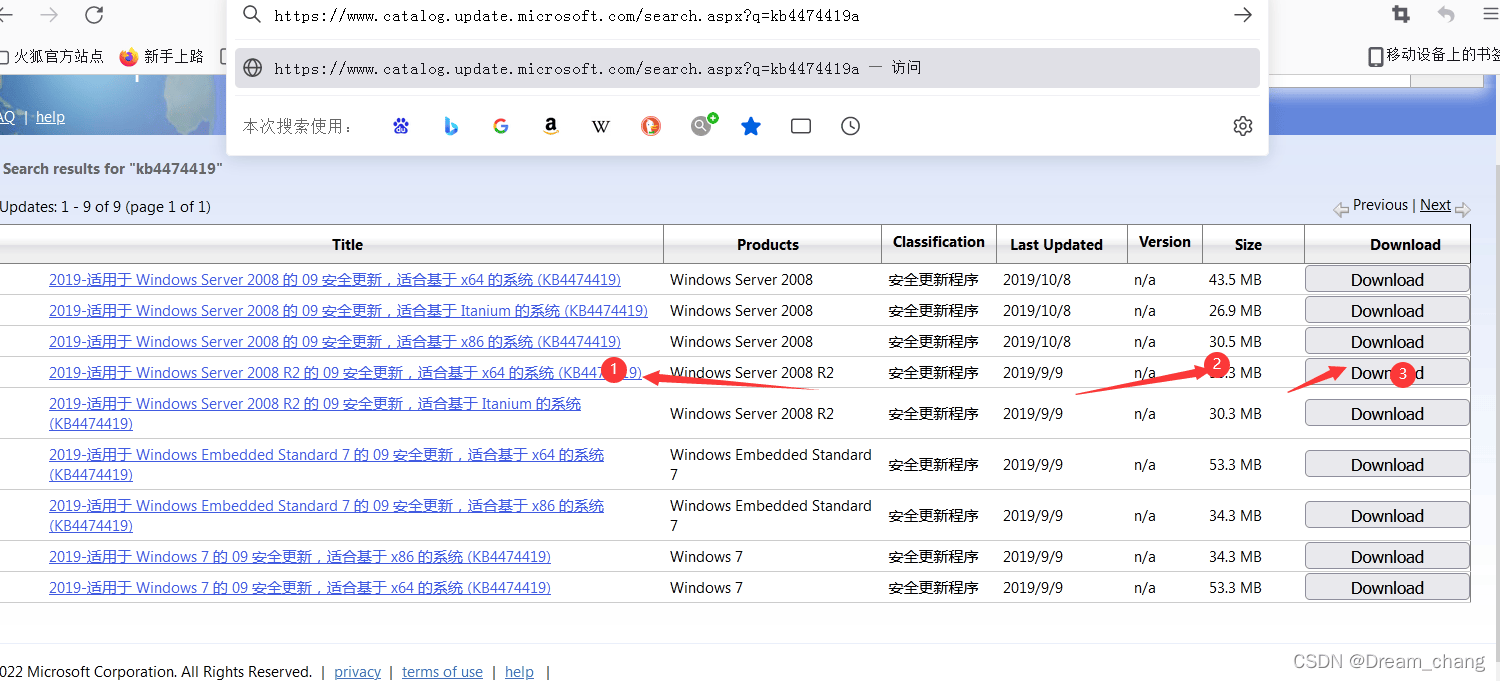Screen dimensions: 1500x681
Task: Reload the current page
Action: [94, 15]
